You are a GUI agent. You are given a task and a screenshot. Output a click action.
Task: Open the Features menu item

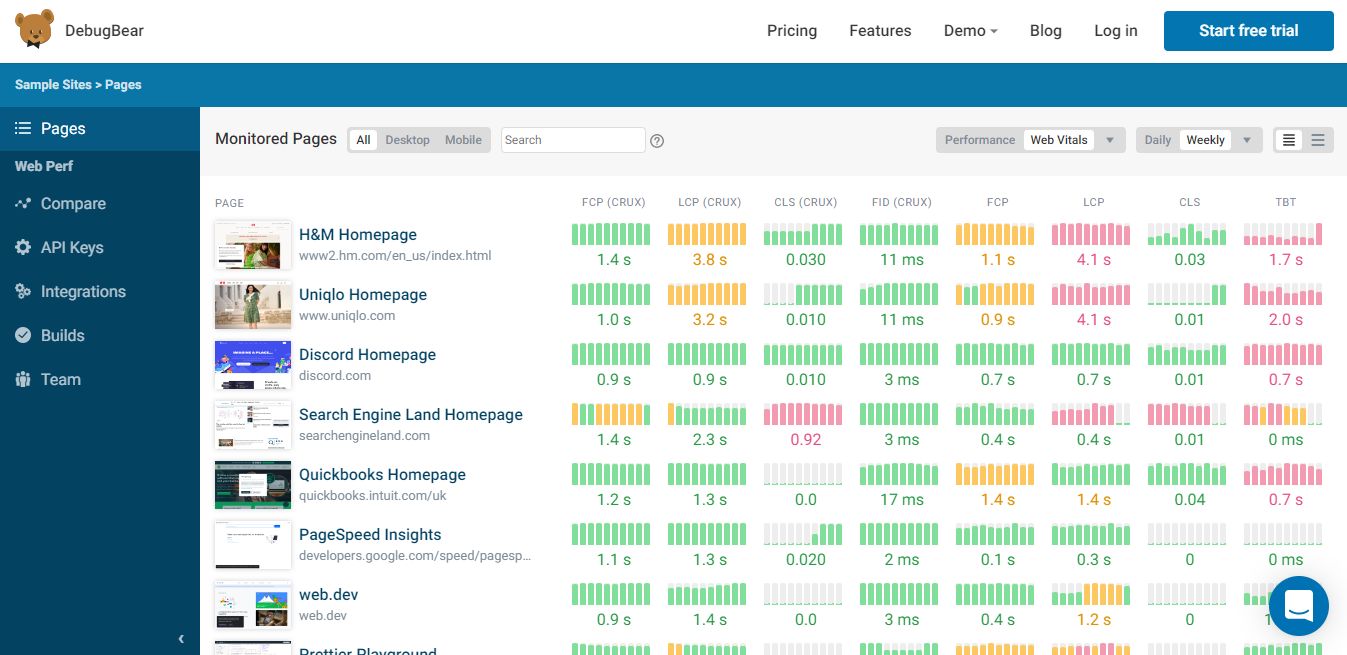(x=880, y=31)
